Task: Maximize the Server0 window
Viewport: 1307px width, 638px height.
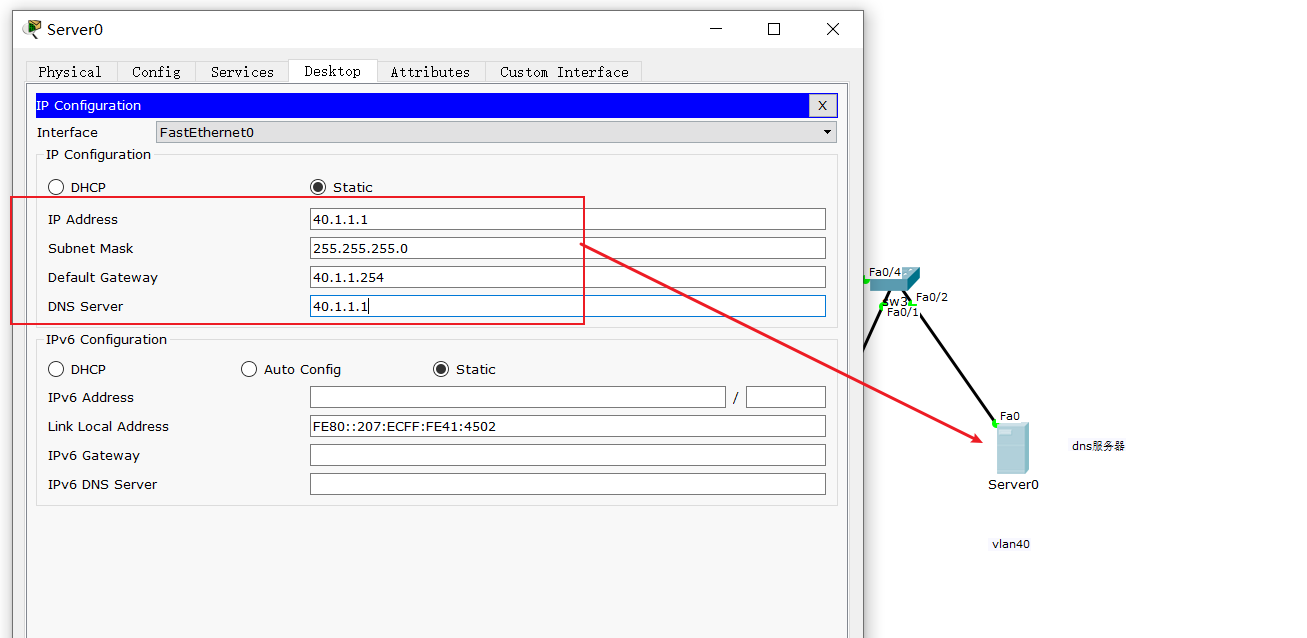Action: click(774, 29)
